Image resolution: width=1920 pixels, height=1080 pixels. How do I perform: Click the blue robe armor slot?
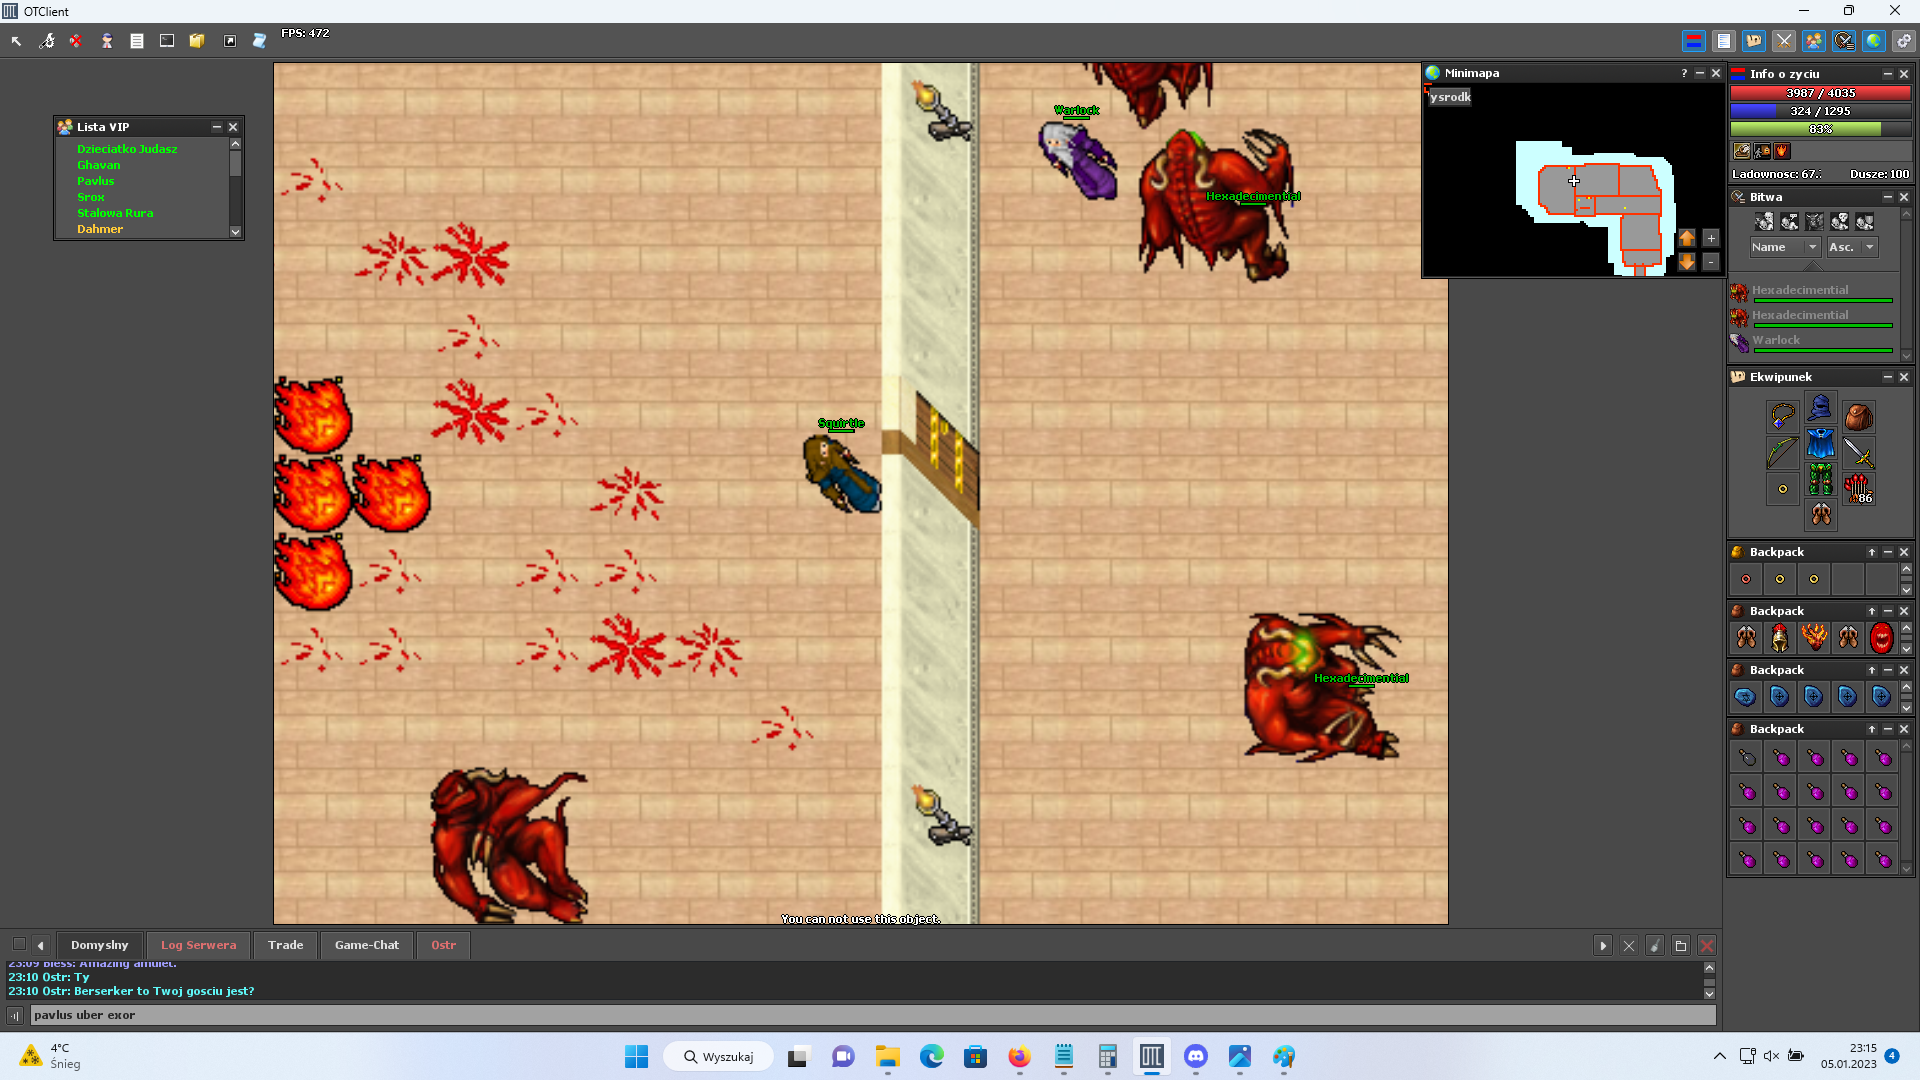tap(1821, 444)
